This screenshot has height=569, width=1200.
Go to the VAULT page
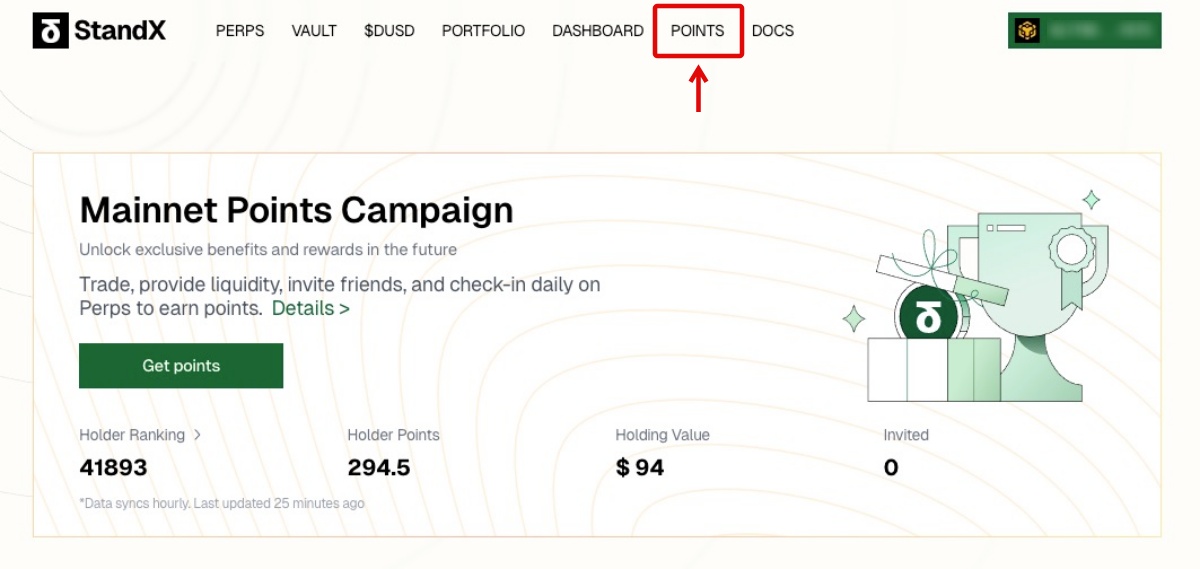[x=314, y=31]
